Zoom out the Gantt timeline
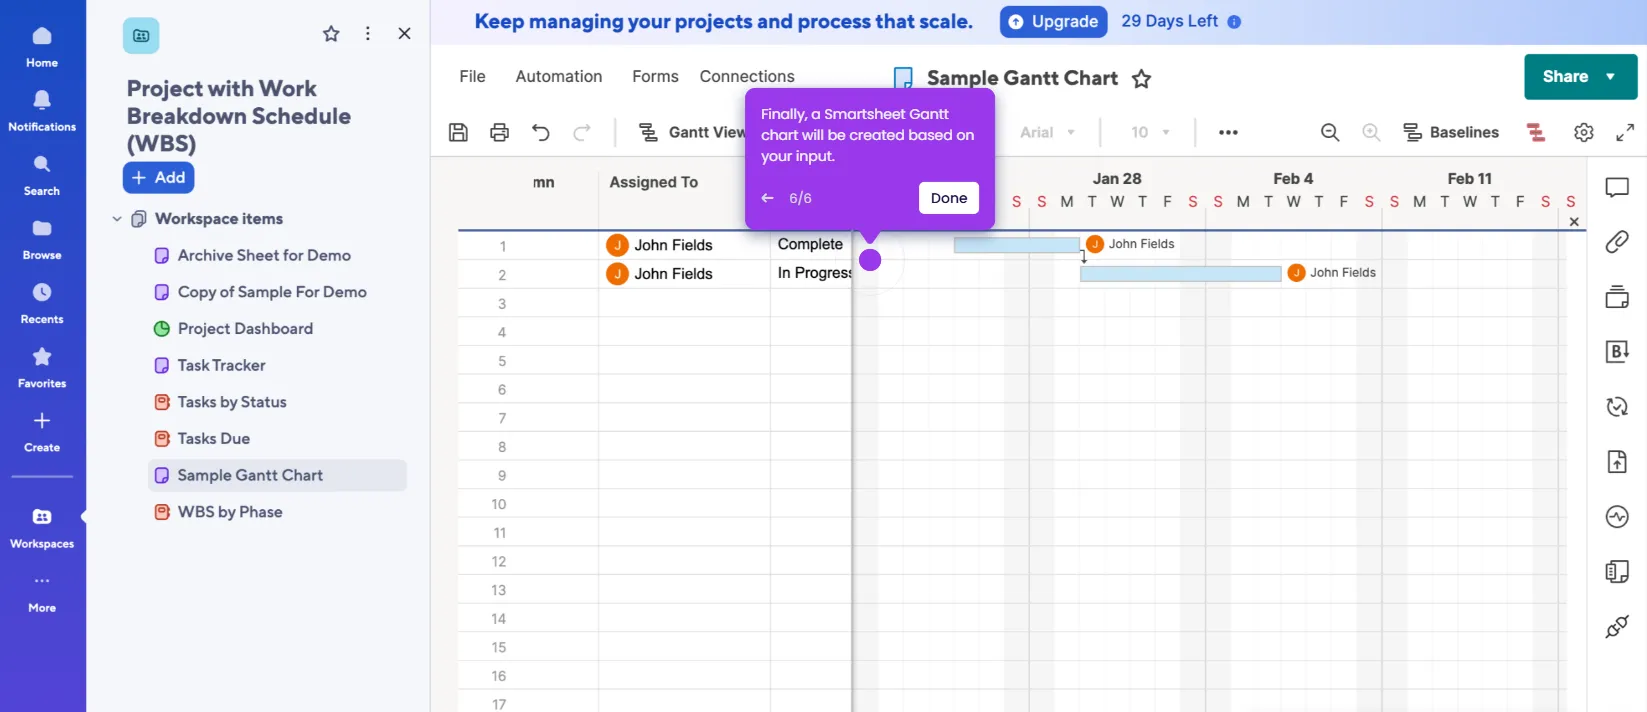1647x712 pixels. 1330,132
